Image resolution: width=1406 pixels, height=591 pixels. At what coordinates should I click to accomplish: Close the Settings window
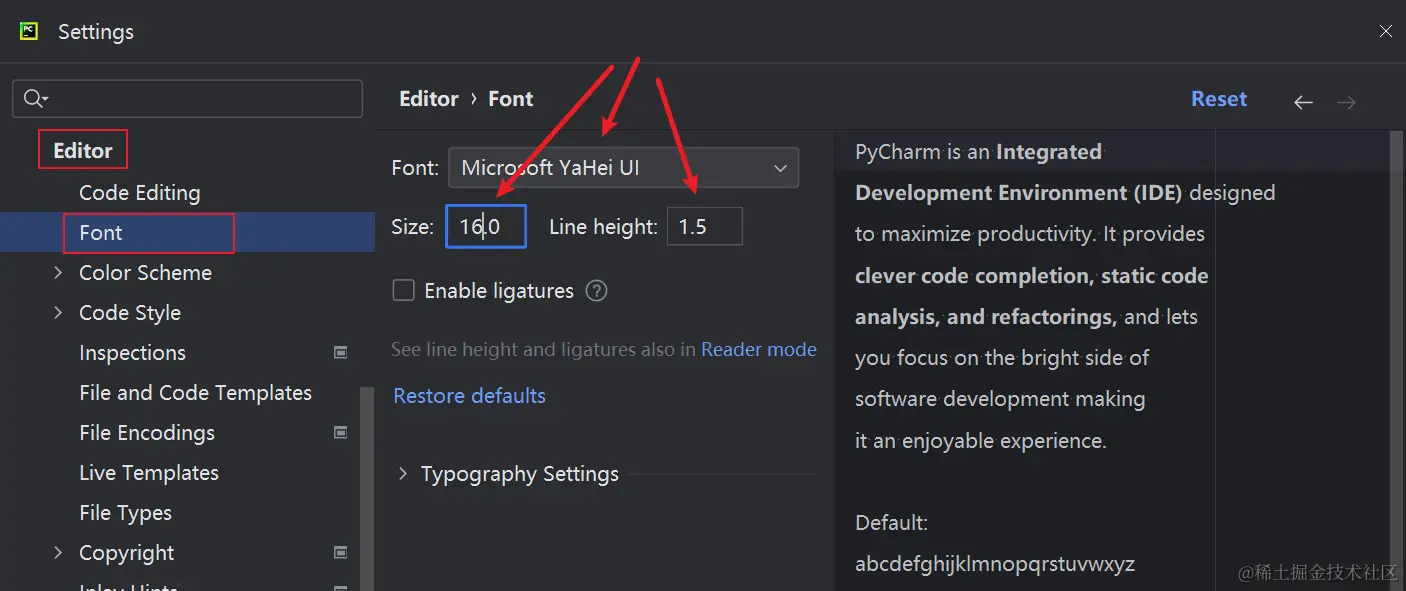pyautogui.click(x=1386, y=31)
